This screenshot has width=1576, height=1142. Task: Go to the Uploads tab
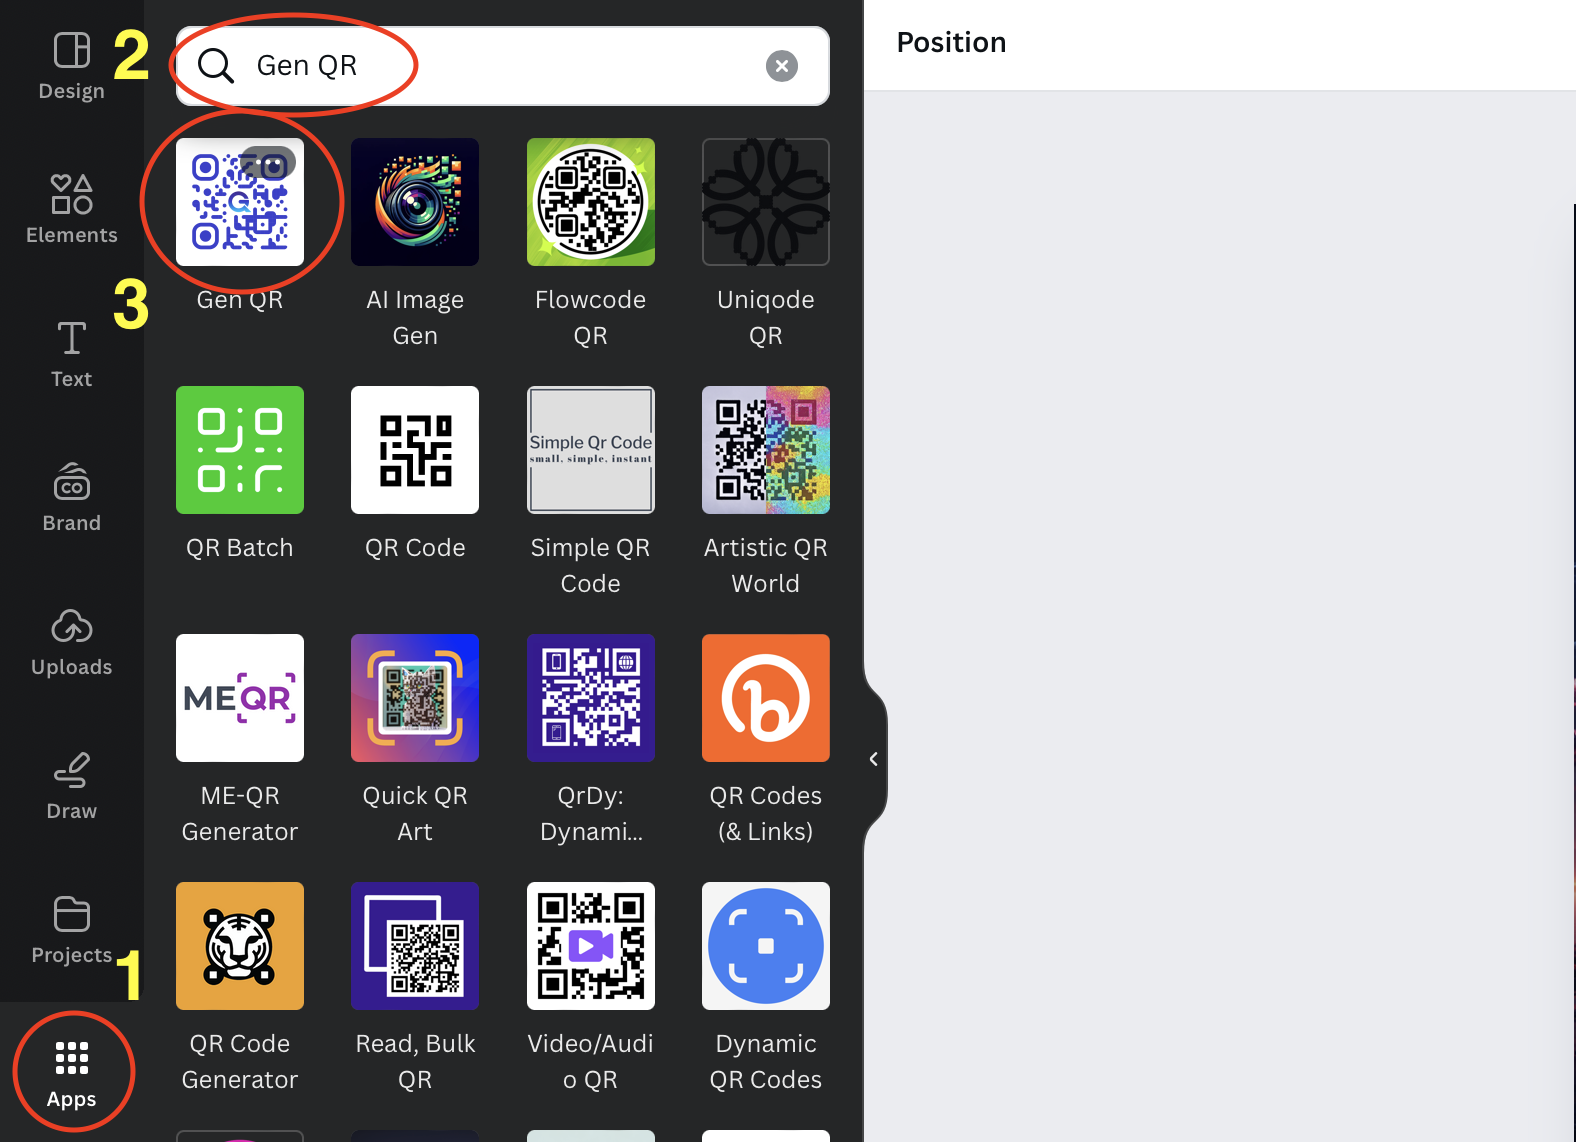(72, 642)
